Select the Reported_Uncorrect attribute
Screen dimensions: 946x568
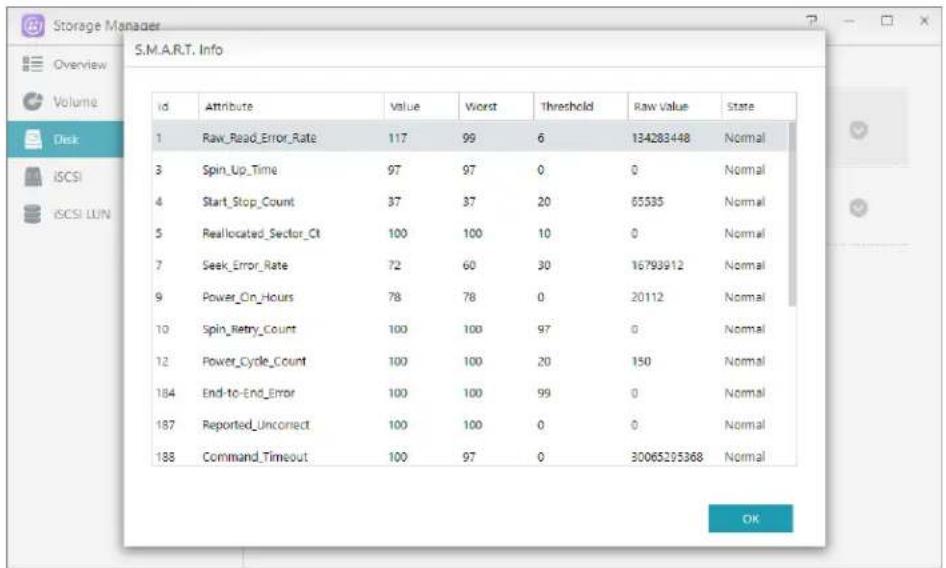click(x=256, y=425)
